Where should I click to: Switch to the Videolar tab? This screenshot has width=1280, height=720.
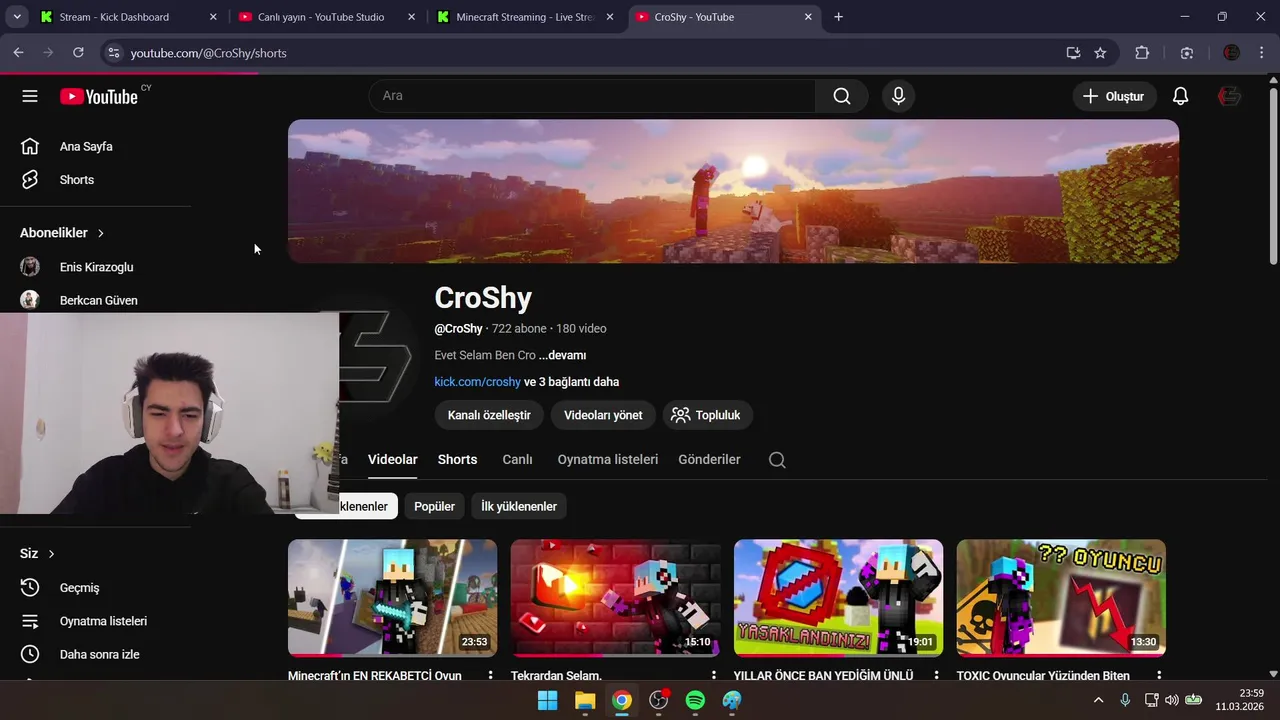(392, 460)
